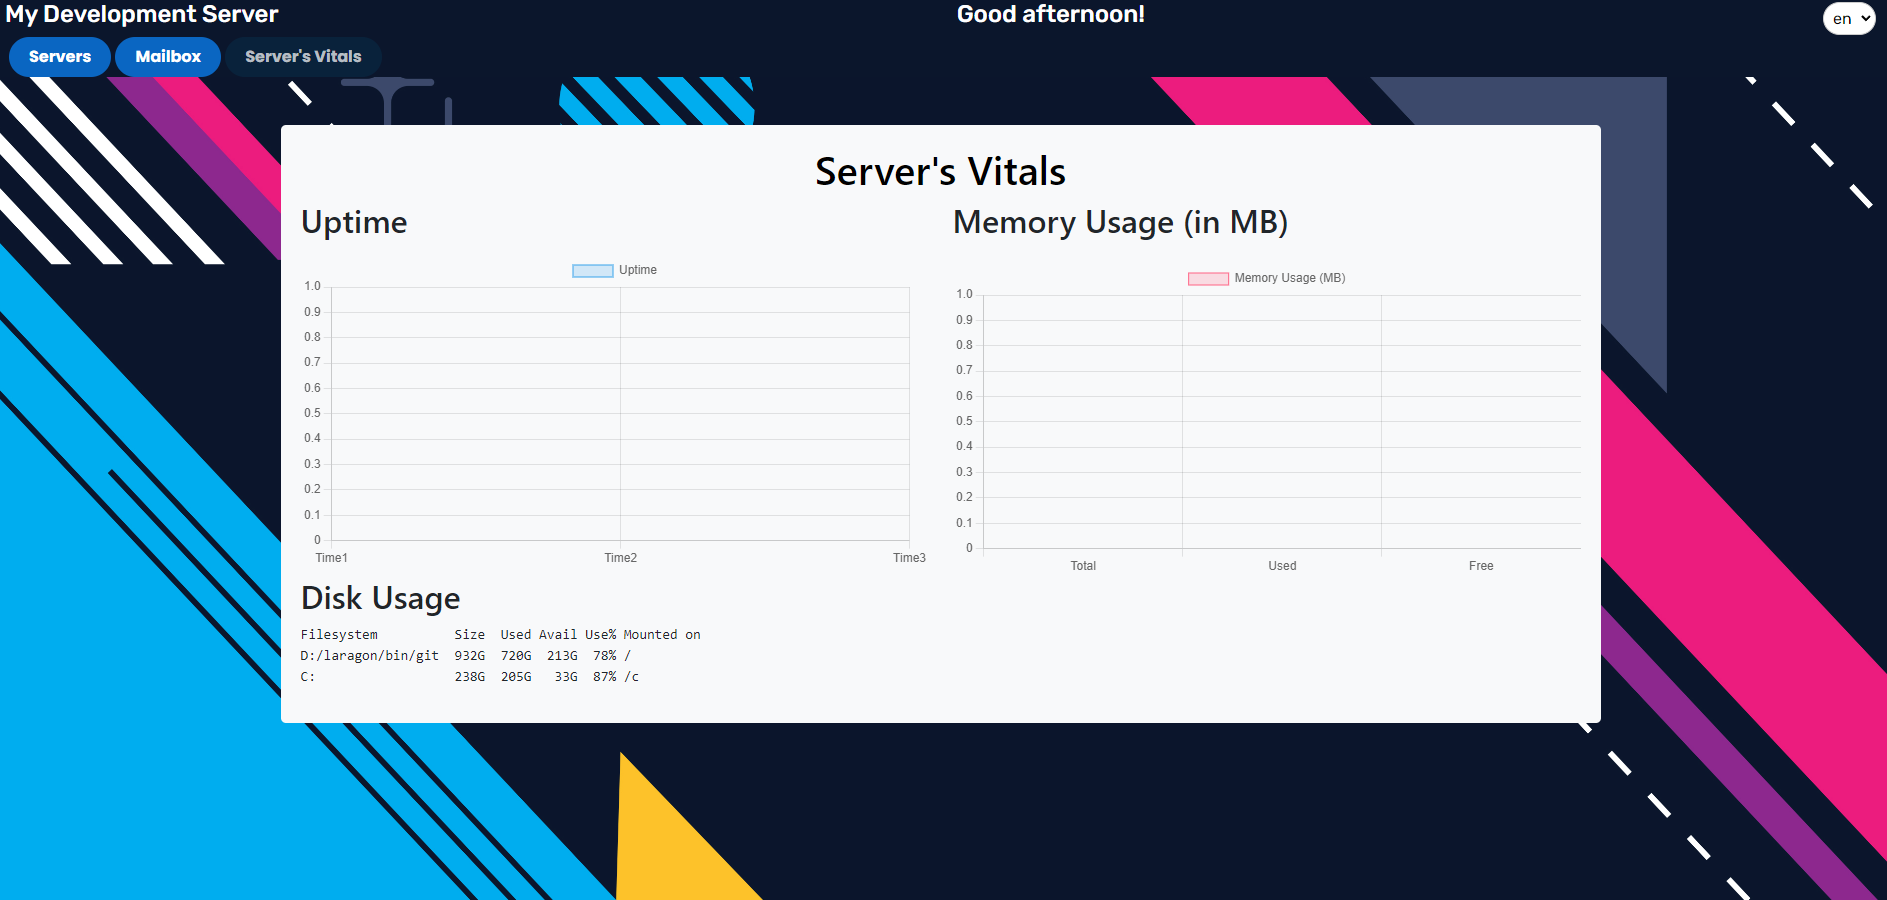Click the 78% use value
1887x900 pixels.
(605, 656)
